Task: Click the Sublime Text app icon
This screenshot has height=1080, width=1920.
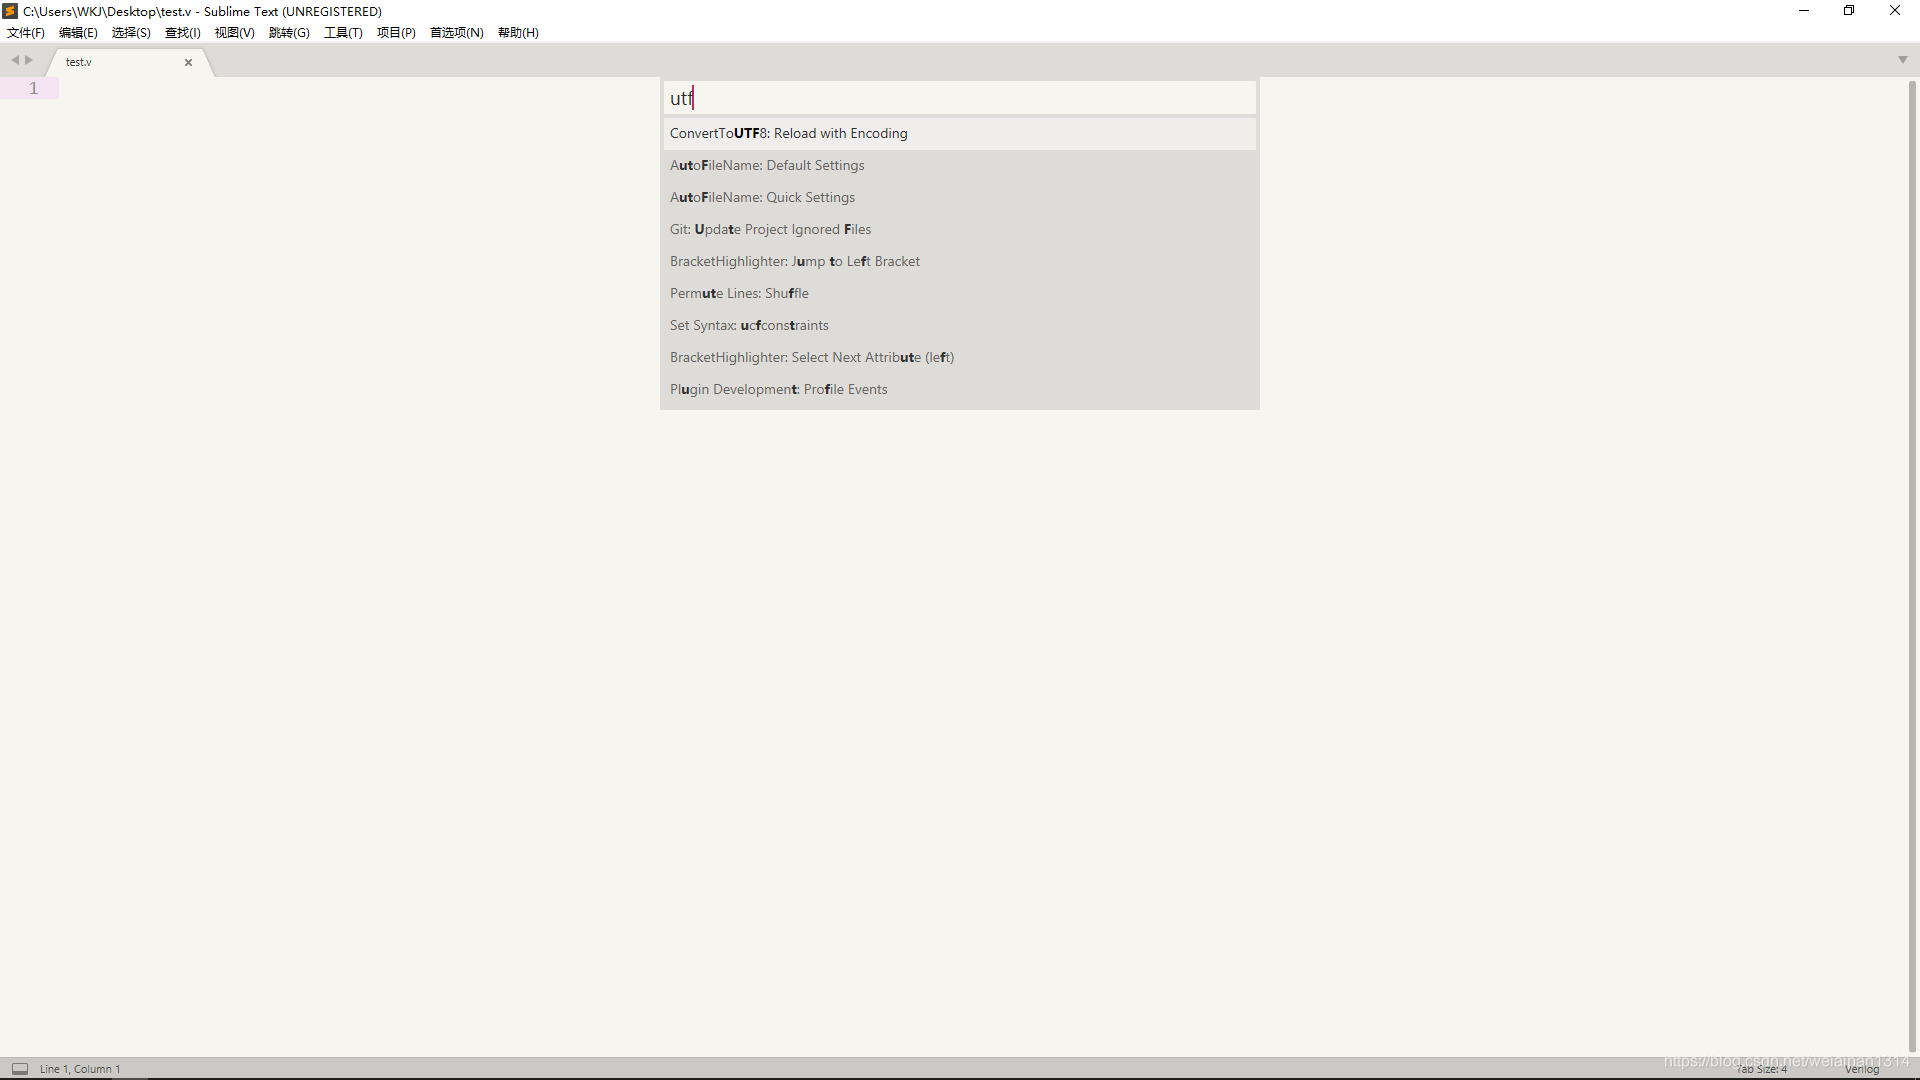Action: (10, 11)
